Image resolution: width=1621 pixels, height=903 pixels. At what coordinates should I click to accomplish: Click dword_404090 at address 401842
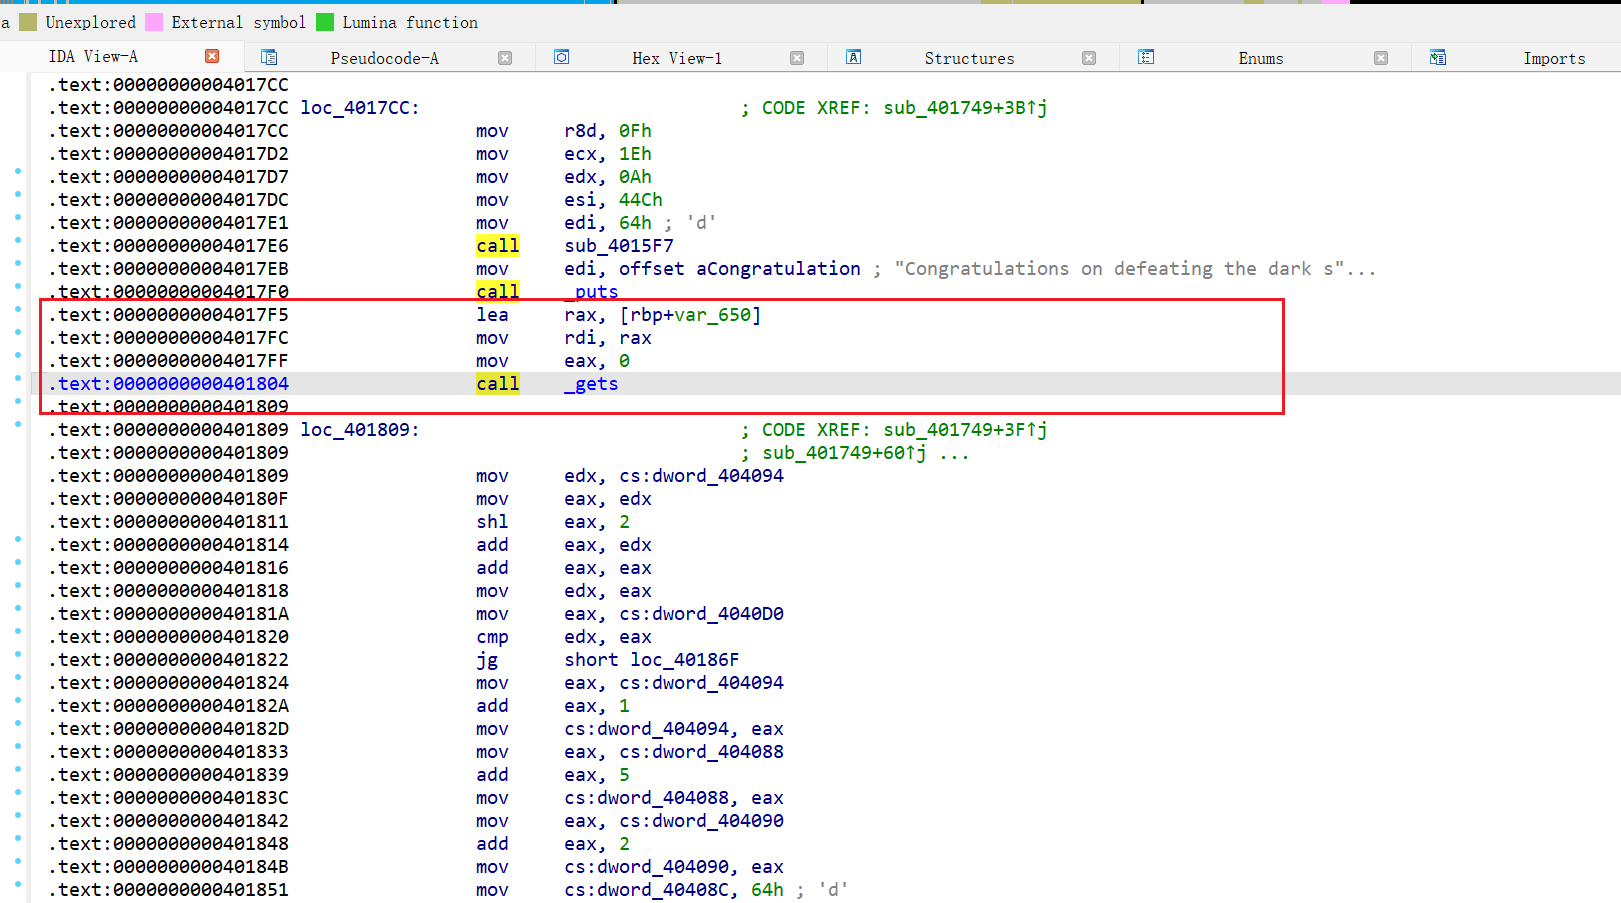pyautogui.click(x=702, y=821)
